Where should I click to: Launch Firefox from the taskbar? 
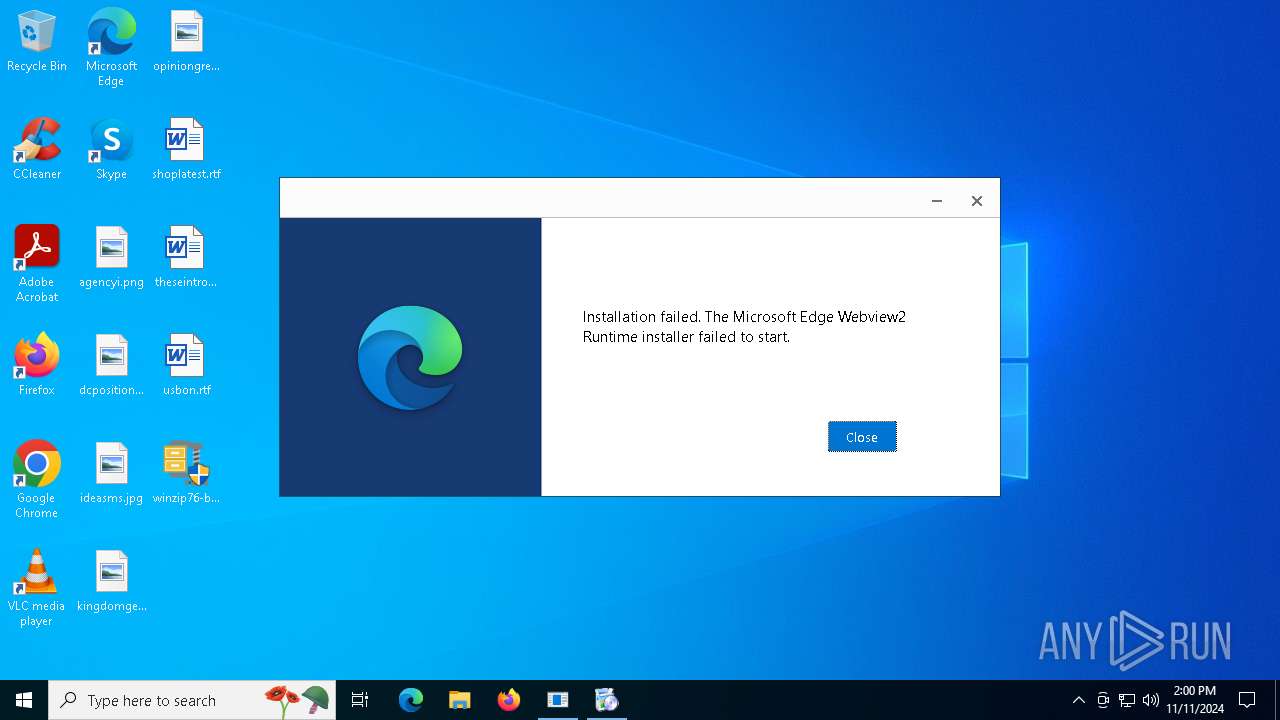pyautogui.click(x=509, y=700)
